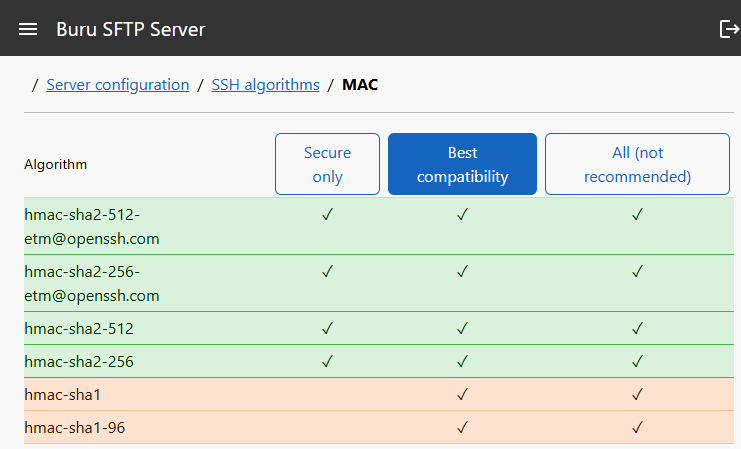This screenshot has height=449, width=741.
Task: Click Best compatibility checkmark for hmac-sha1
Action: point(462,394)
